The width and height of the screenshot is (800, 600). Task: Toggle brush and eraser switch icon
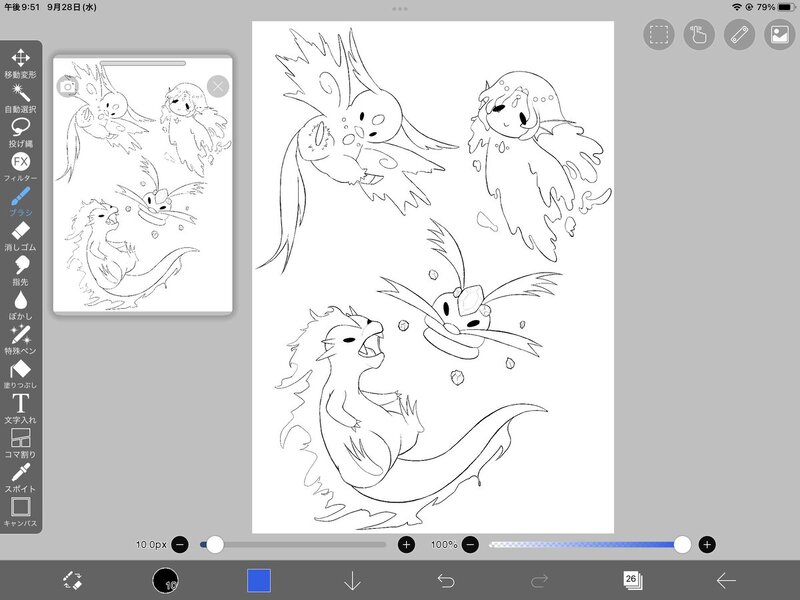pos(72,581)
